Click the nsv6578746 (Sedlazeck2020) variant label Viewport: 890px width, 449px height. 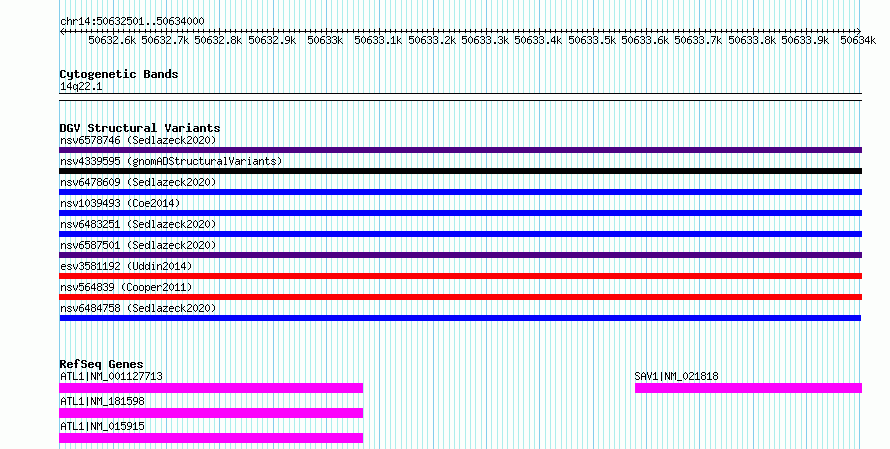pyautogui.click(x=138, y=140)
